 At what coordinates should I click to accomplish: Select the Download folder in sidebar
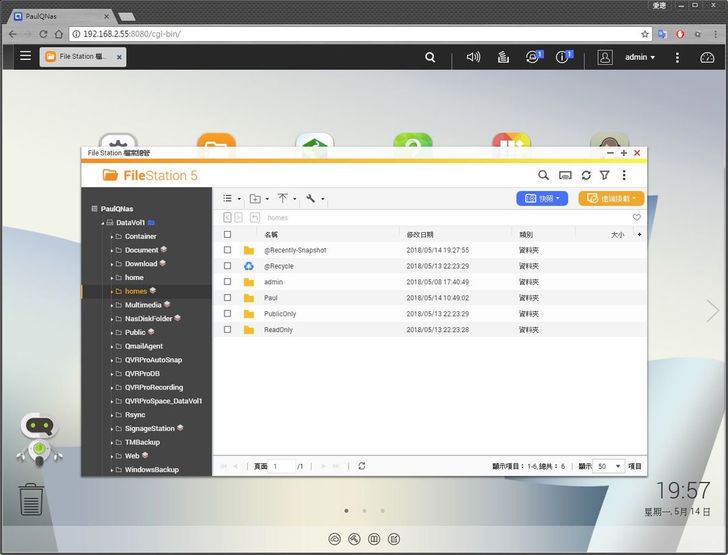tap(140, 264)
